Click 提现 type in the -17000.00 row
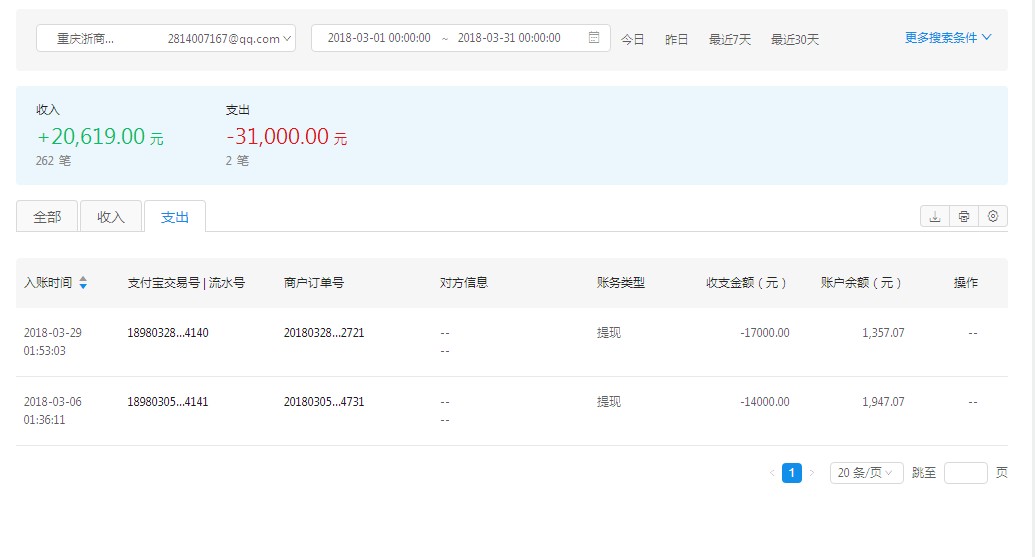This screenshot has height=557, width=1035. pos(609,333)
